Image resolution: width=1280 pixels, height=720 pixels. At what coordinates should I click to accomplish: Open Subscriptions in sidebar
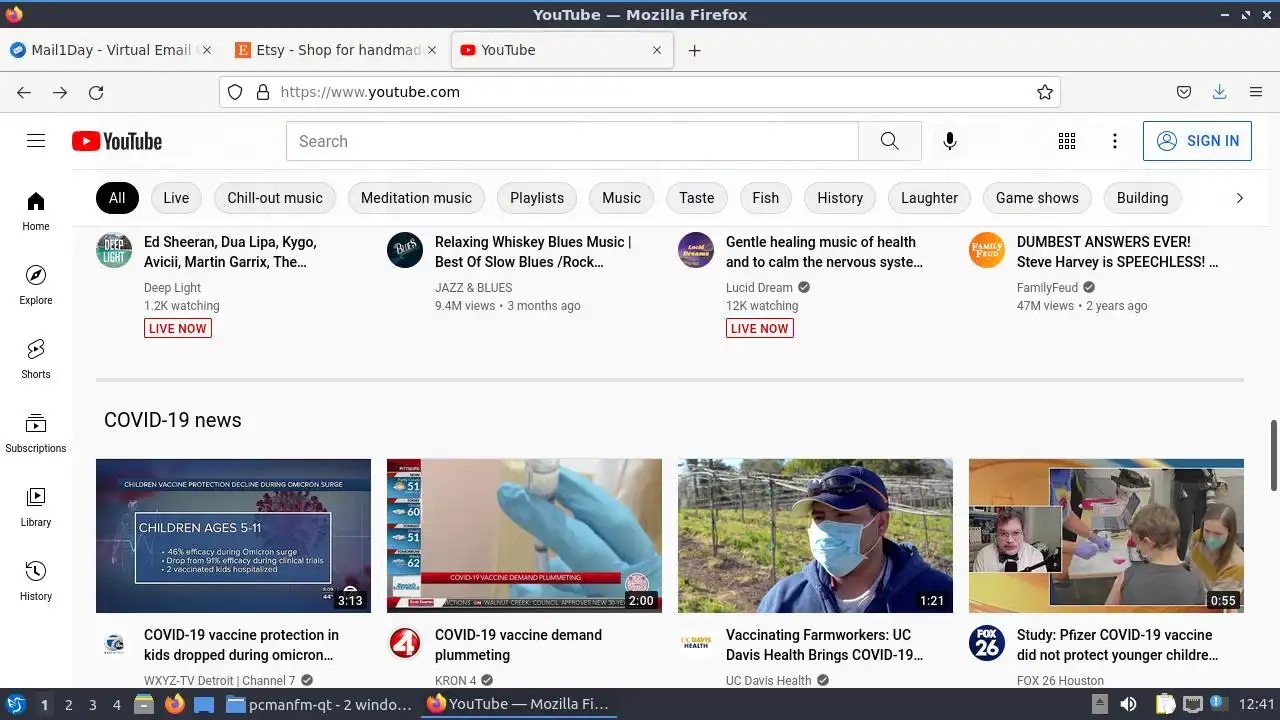tap(36, 433)
